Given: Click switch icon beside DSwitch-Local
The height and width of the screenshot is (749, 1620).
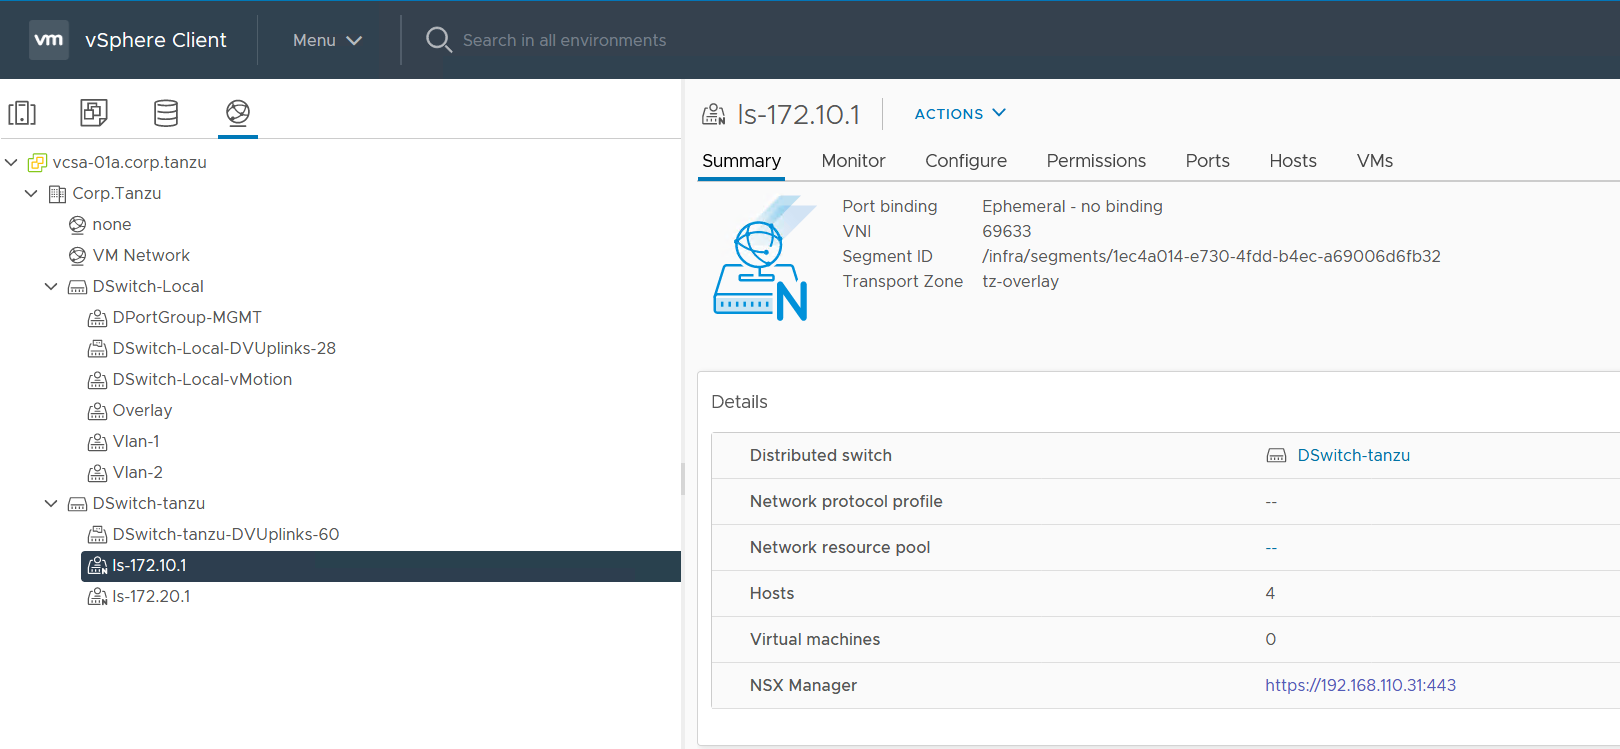Looking at the screenshot, I should click(77, 287).
